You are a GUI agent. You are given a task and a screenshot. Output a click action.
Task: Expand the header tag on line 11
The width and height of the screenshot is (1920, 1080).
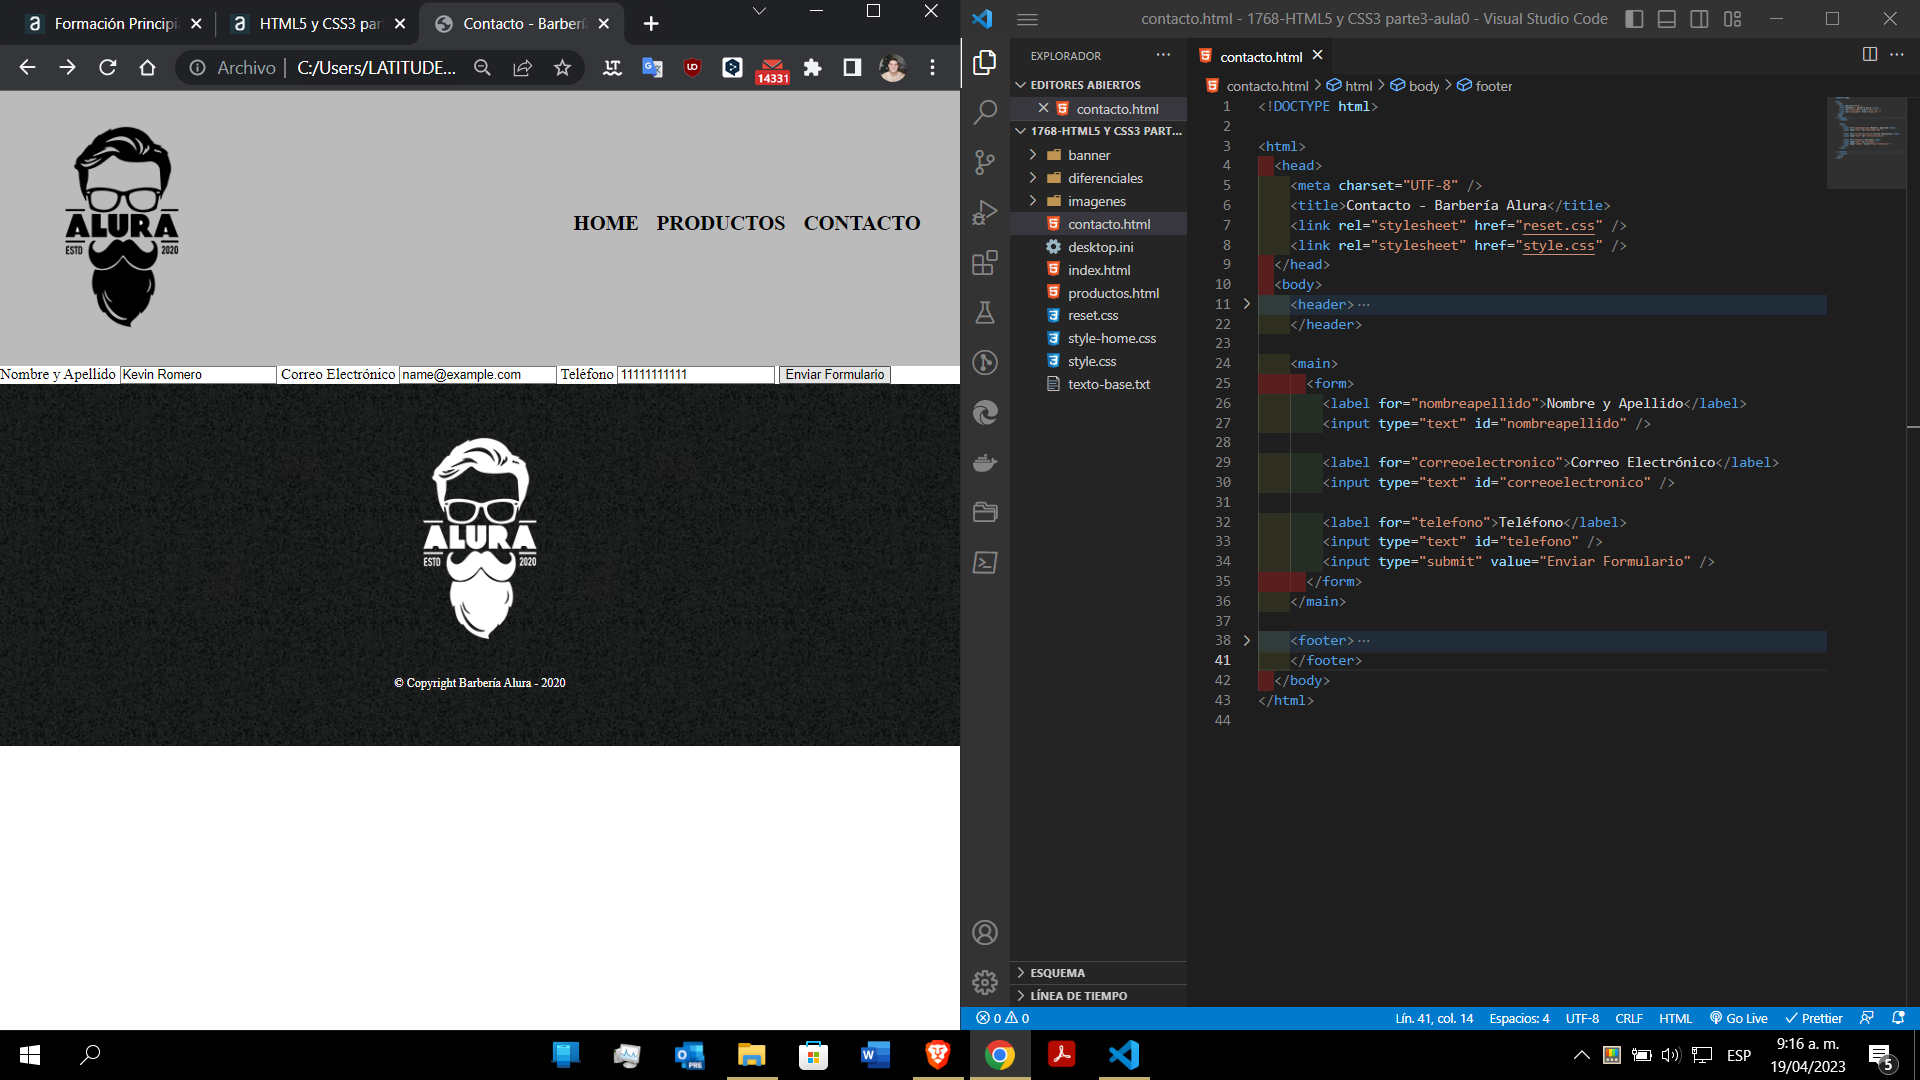[1244, 305]
